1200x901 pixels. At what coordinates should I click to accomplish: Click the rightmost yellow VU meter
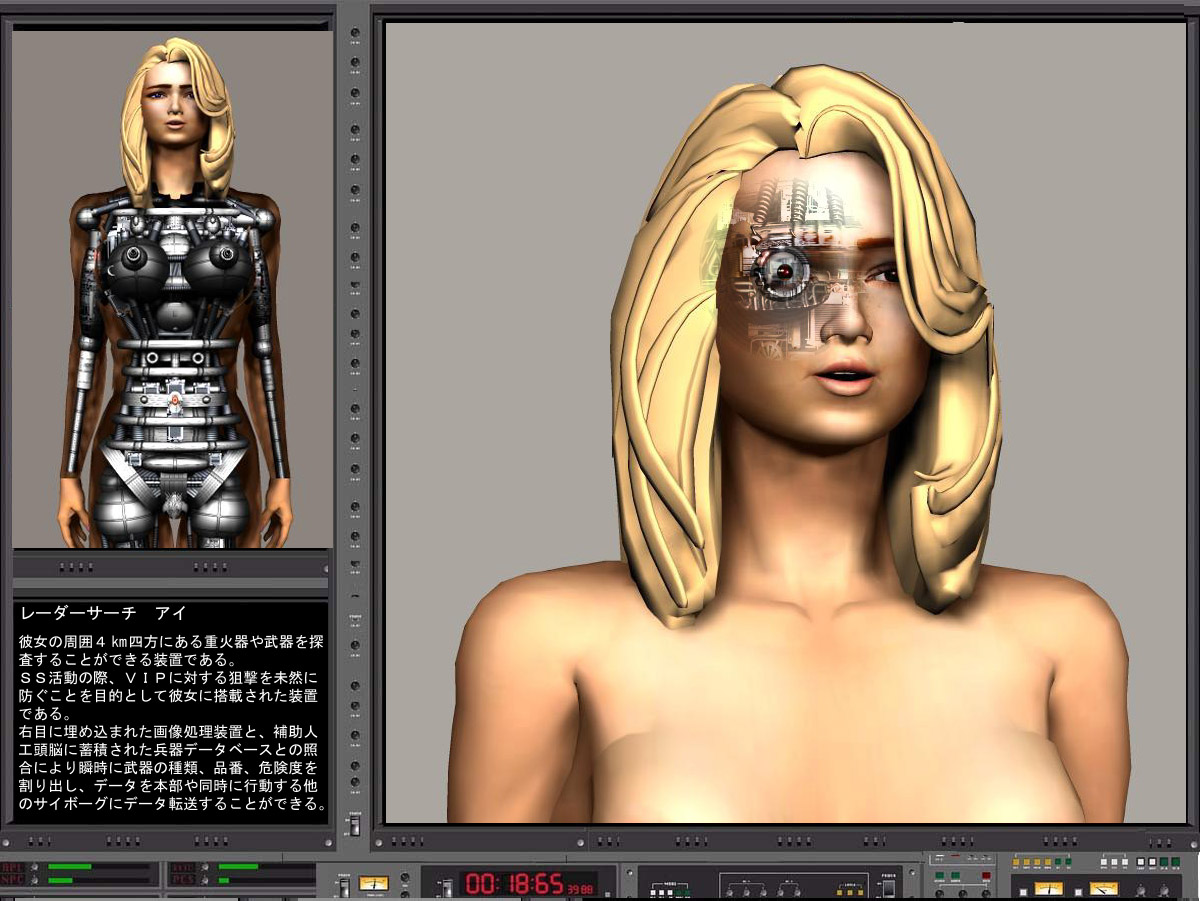(x=1104, y=888)
